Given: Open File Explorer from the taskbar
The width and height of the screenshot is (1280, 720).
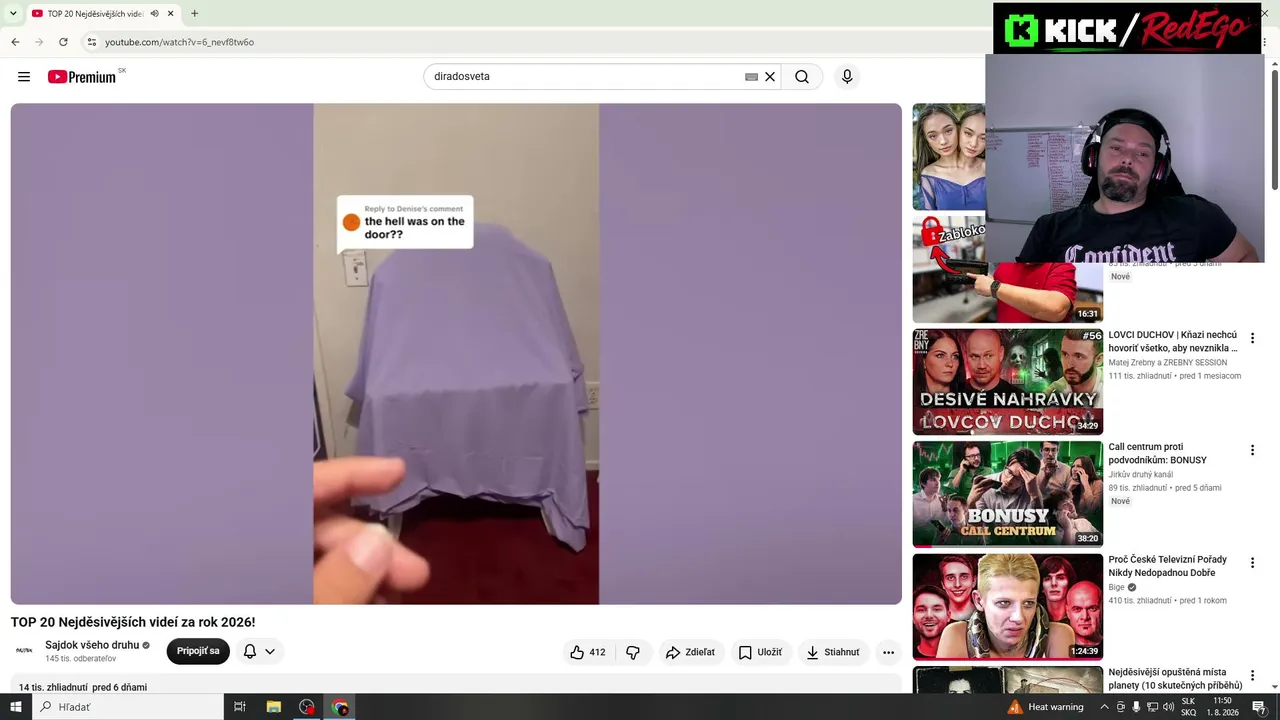Looking at the screenshot, I should click(273, 707).
